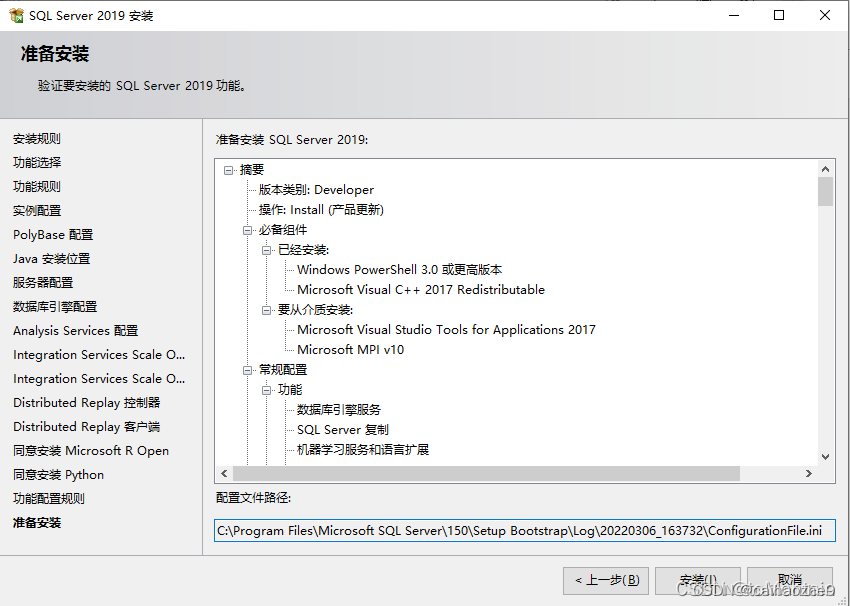
Task: Collapse the 常规配置 node
Action: click(x=247, y=369)
